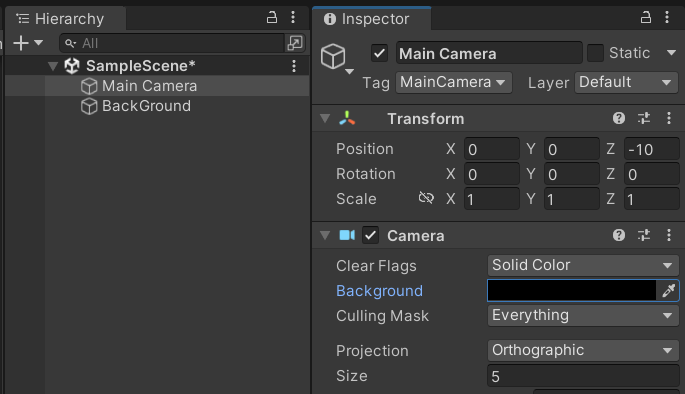Collapse the Transform component foldout
The image size is (685, 394).
pyautogui.click(x=325, y=118)
